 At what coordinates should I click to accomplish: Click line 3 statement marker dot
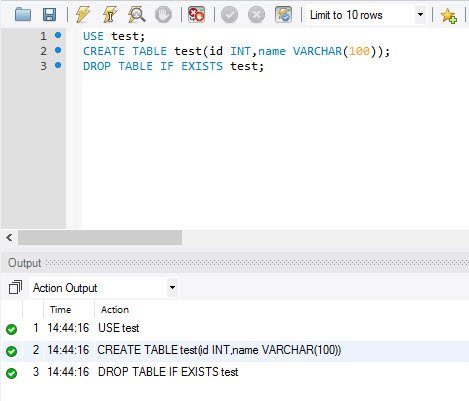(x=58, y=65)
